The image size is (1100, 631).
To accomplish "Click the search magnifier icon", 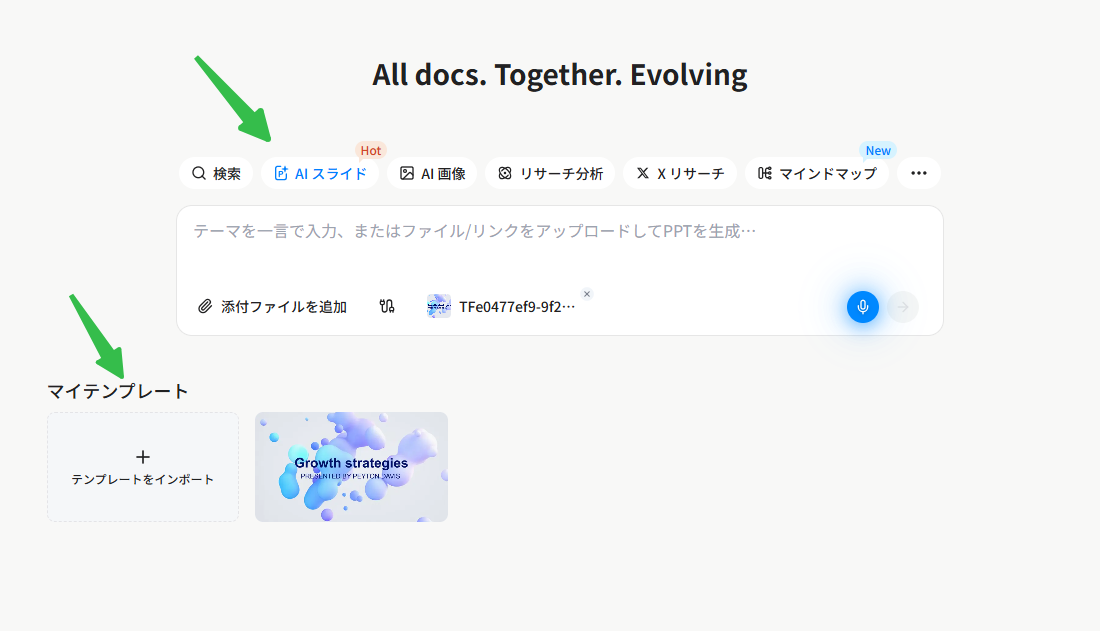I will [x=198, y=173].
